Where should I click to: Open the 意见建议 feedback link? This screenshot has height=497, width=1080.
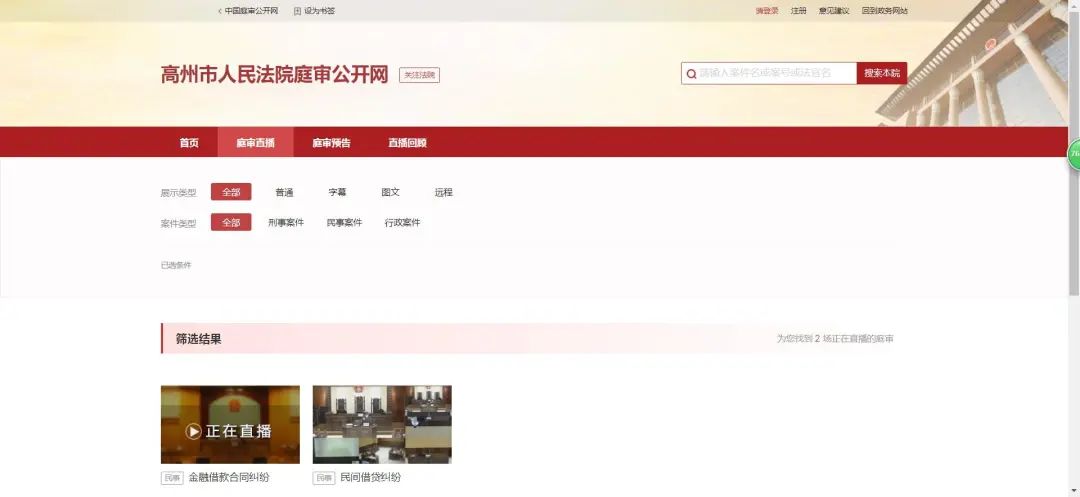tap(833, 11)
